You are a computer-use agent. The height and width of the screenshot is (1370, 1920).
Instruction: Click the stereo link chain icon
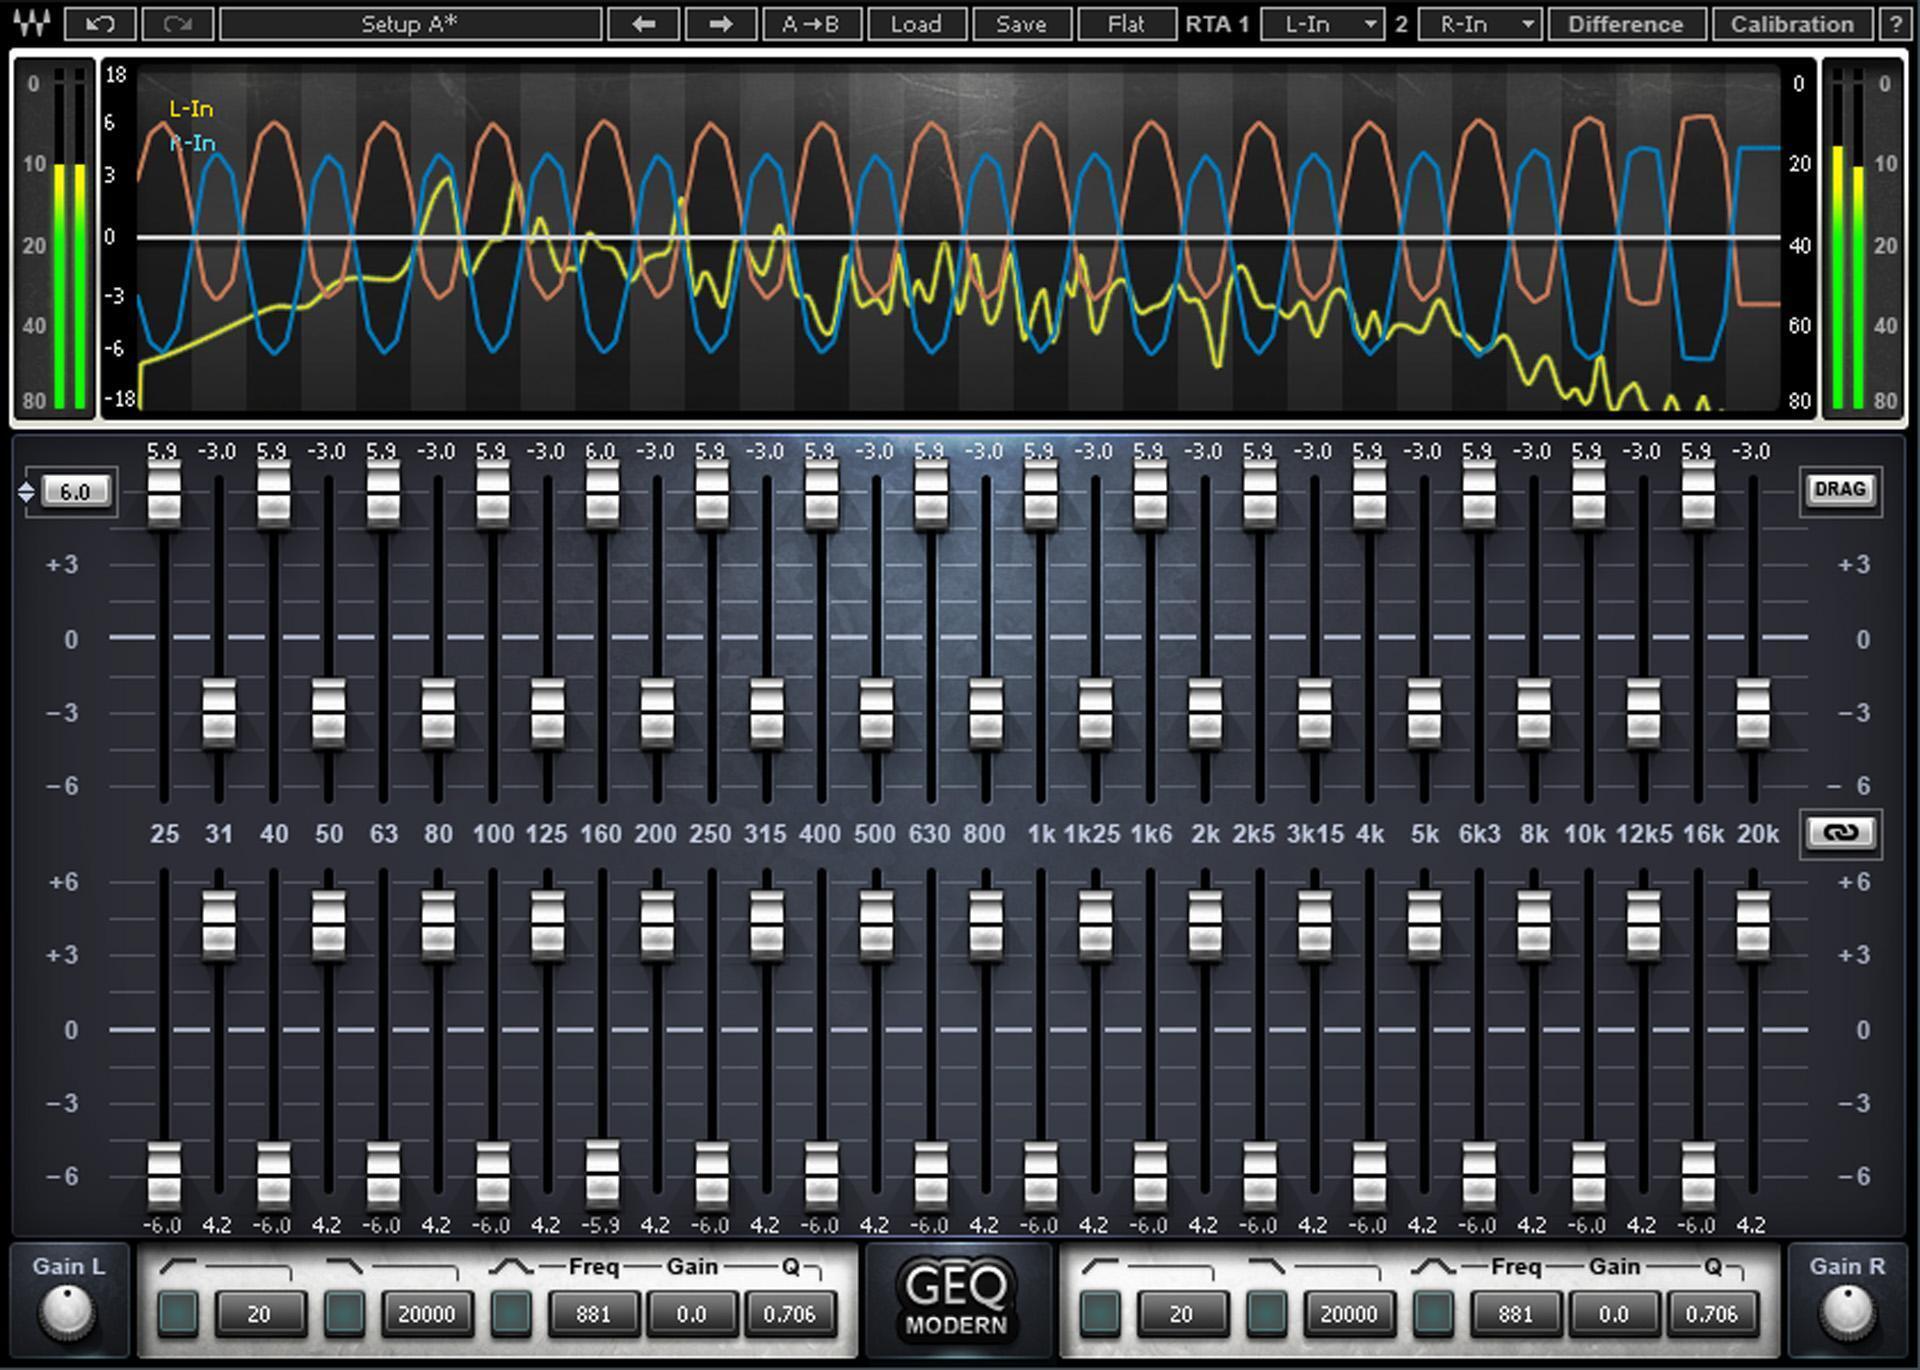(1841, 832)
